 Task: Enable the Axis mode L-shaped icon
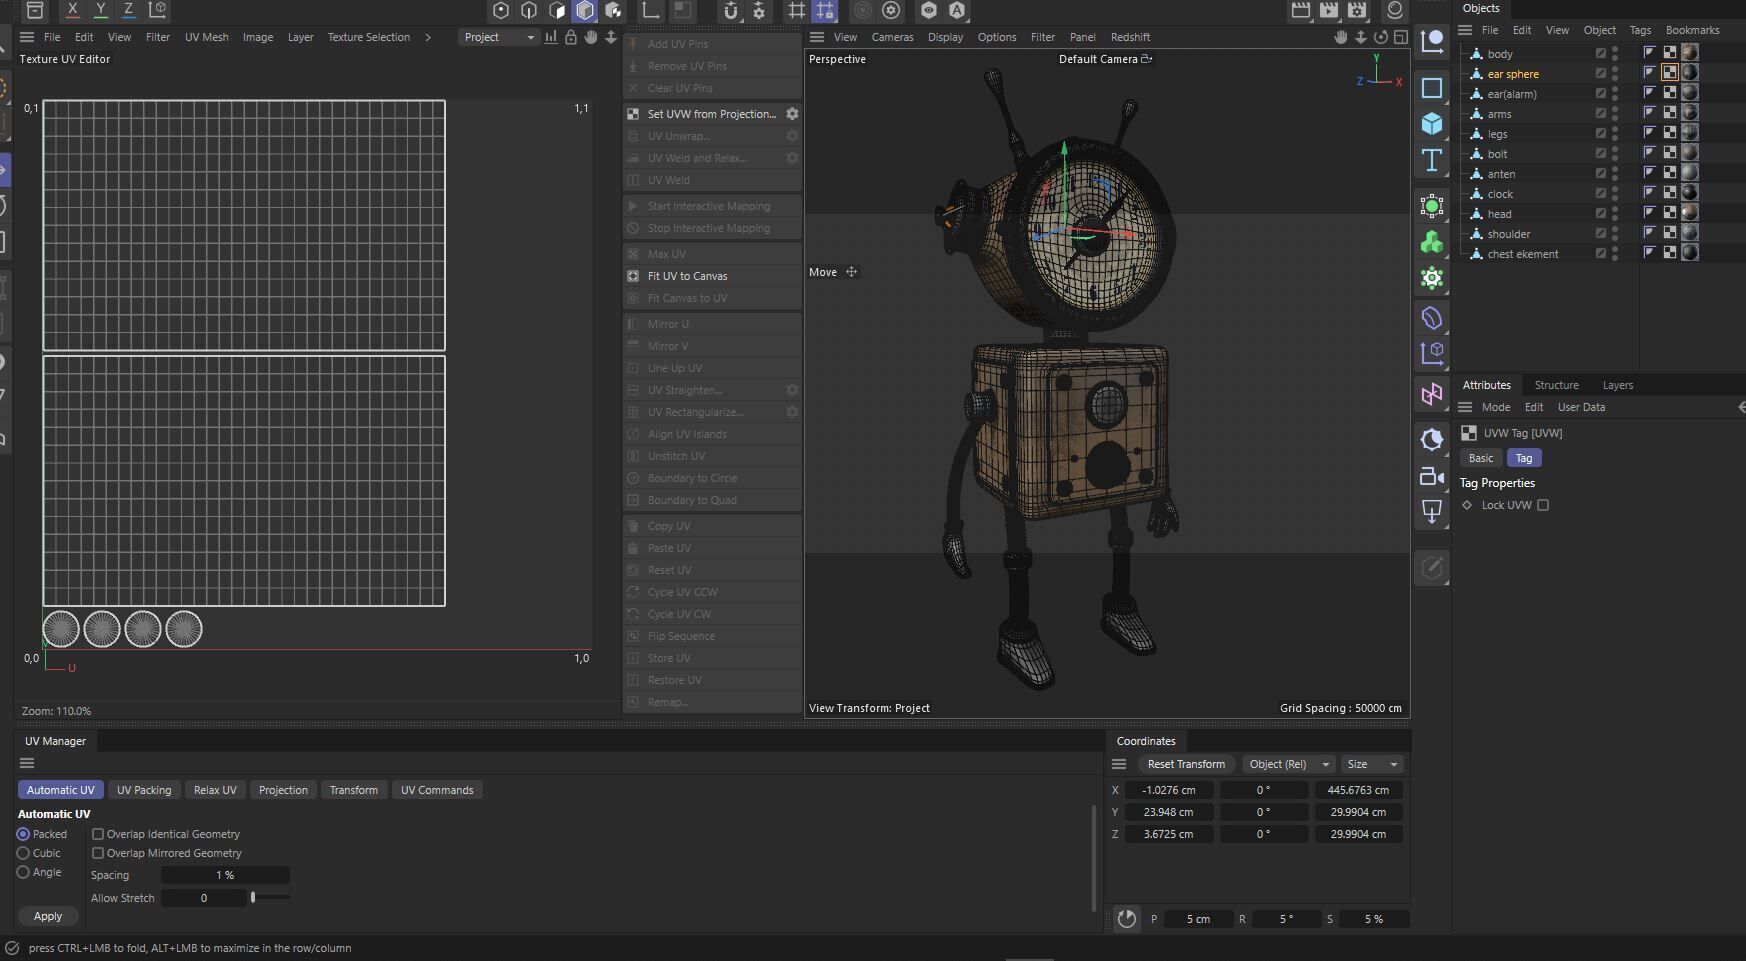tap(650, 10)
